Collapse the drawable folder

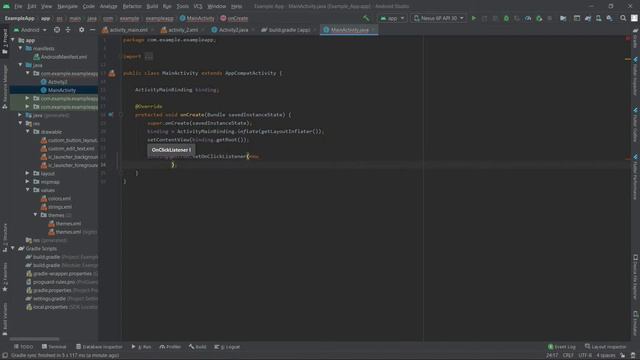point(28,131)
